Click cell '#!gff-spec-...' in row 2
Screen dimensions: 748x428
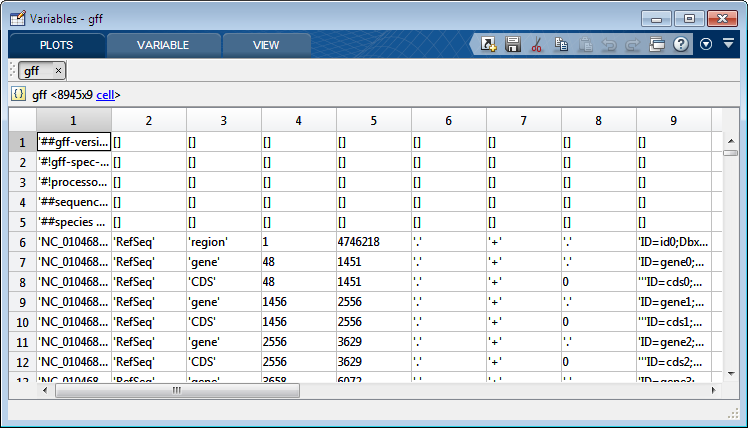[x=74, y=162]
